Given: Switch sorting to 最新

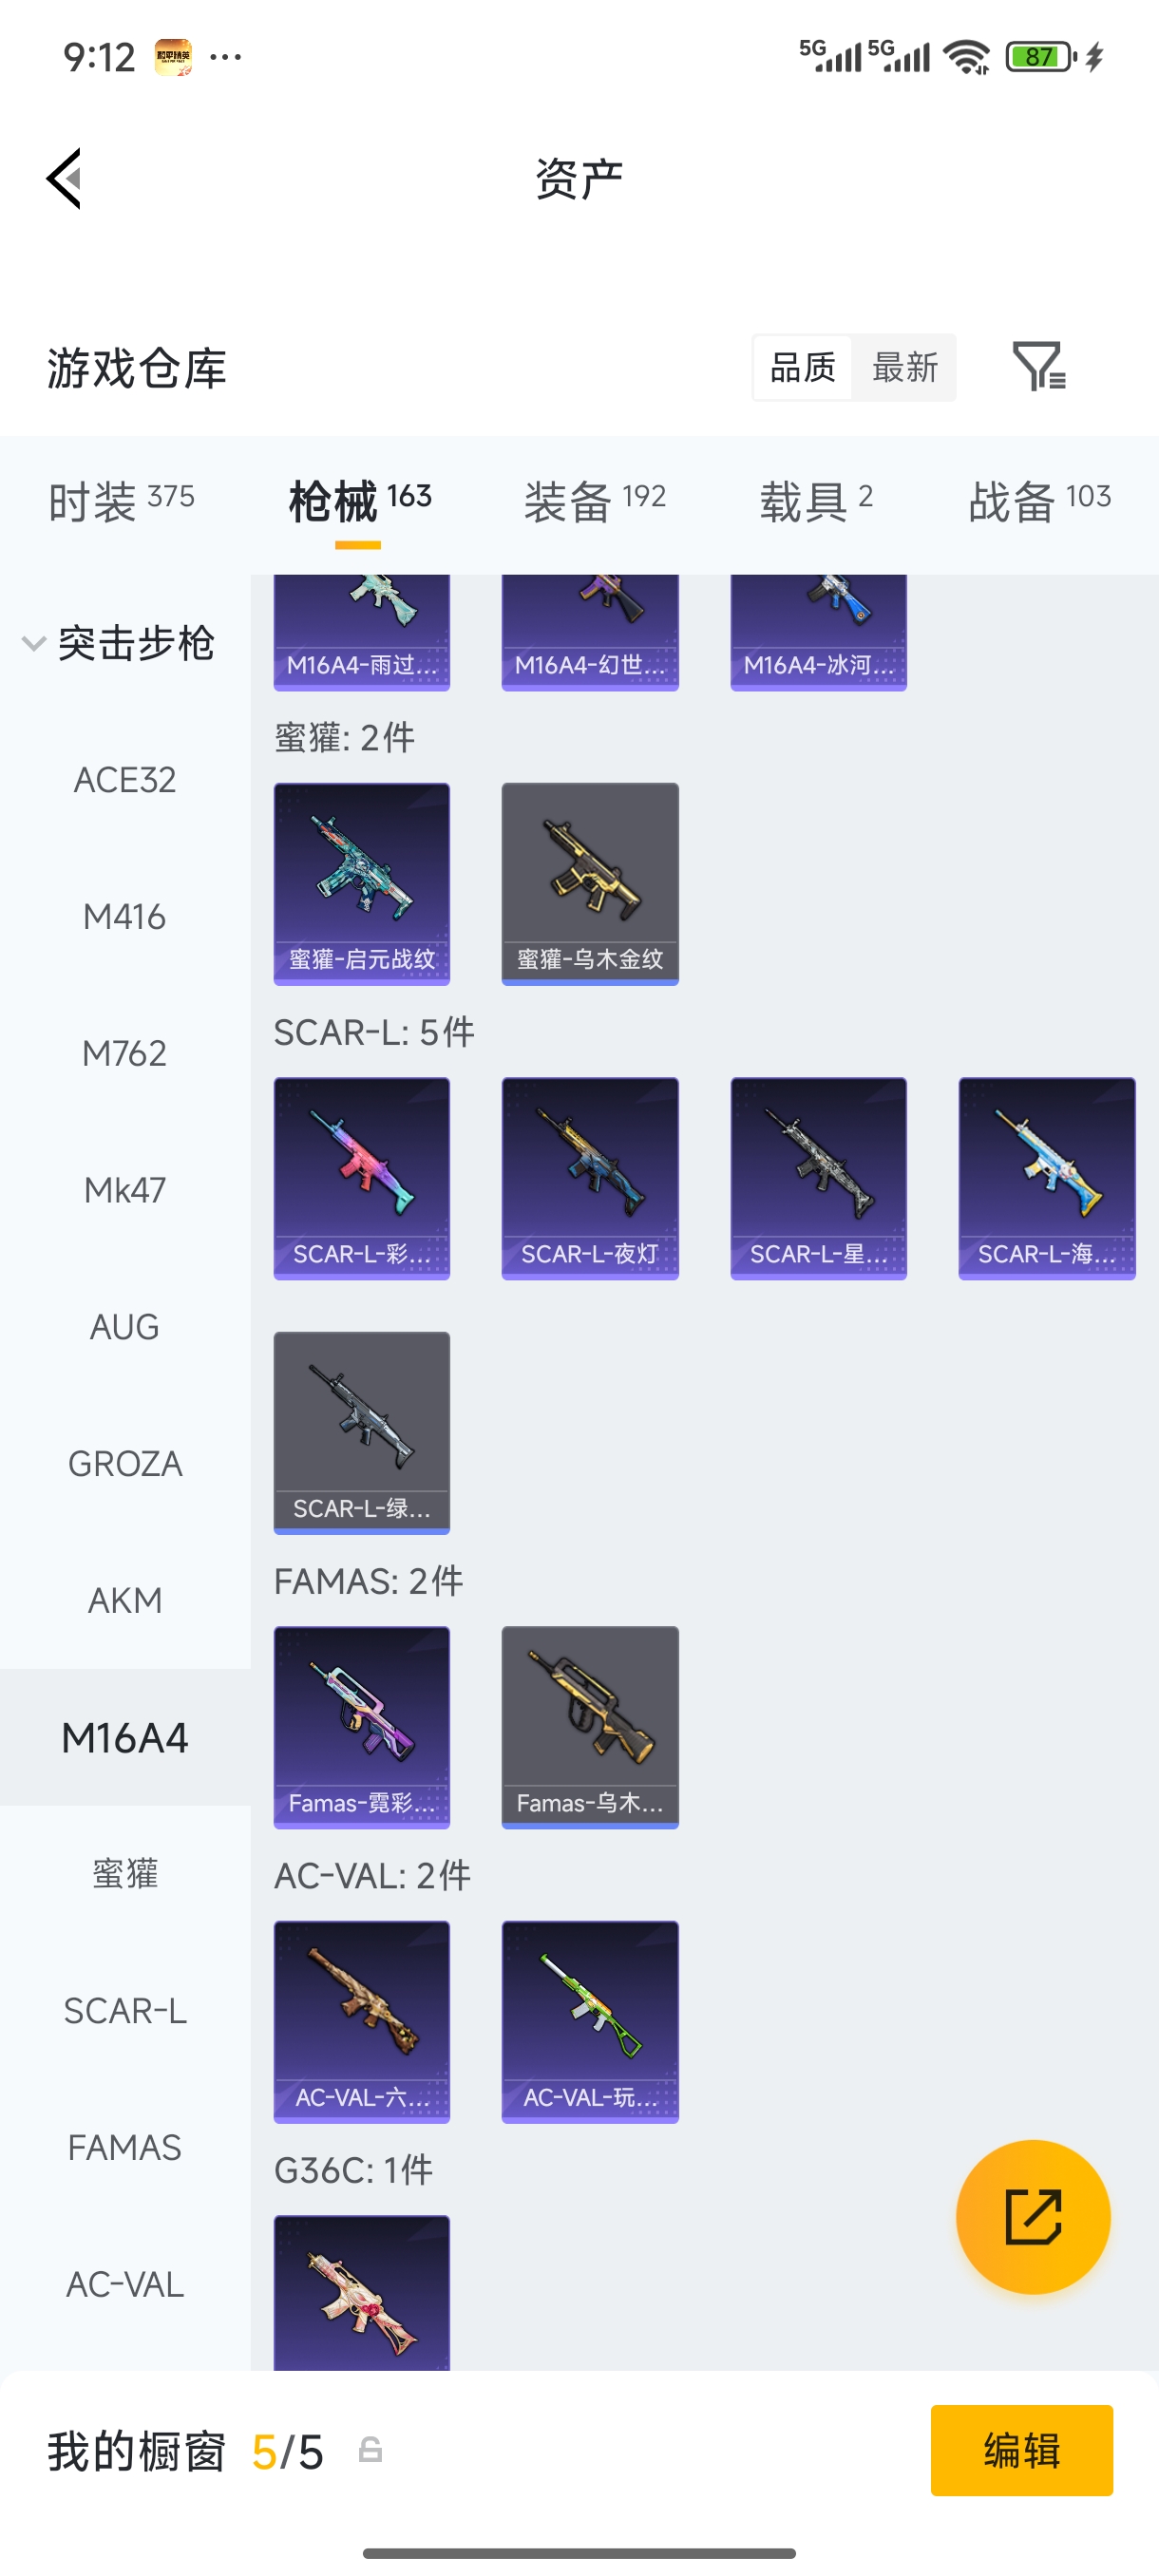Looking at the screenshot, I should click(x=905, y=367).
